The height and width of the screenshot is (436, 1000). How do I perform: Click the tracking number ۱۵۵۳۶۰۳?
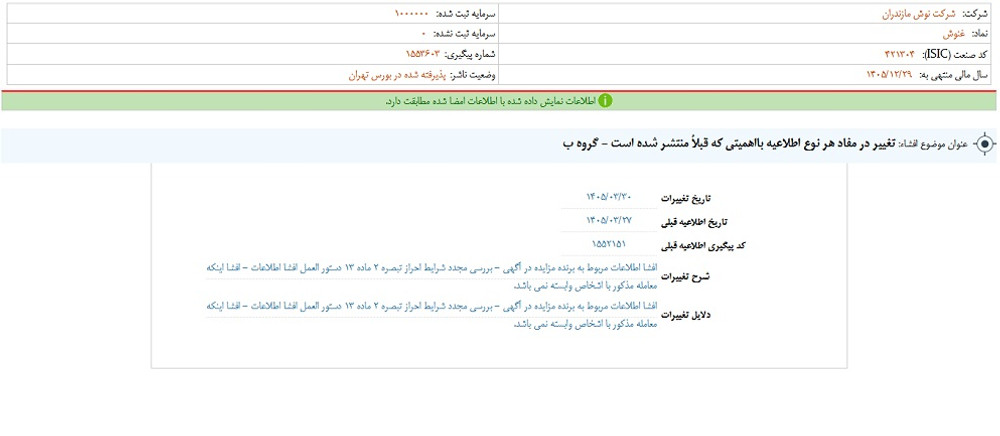point(423,55)
